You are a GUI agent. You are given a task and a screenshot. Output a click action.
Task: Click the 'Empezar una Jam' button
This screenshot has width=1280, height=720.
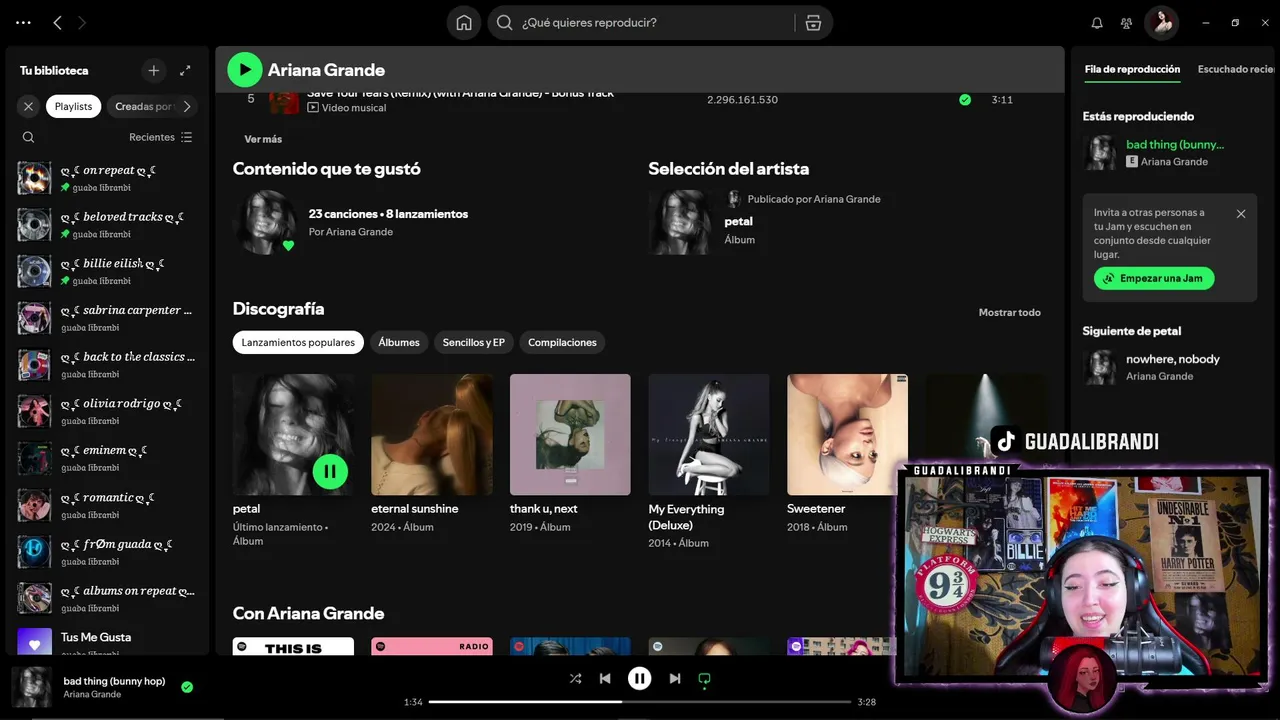[x=1154, y=278]
